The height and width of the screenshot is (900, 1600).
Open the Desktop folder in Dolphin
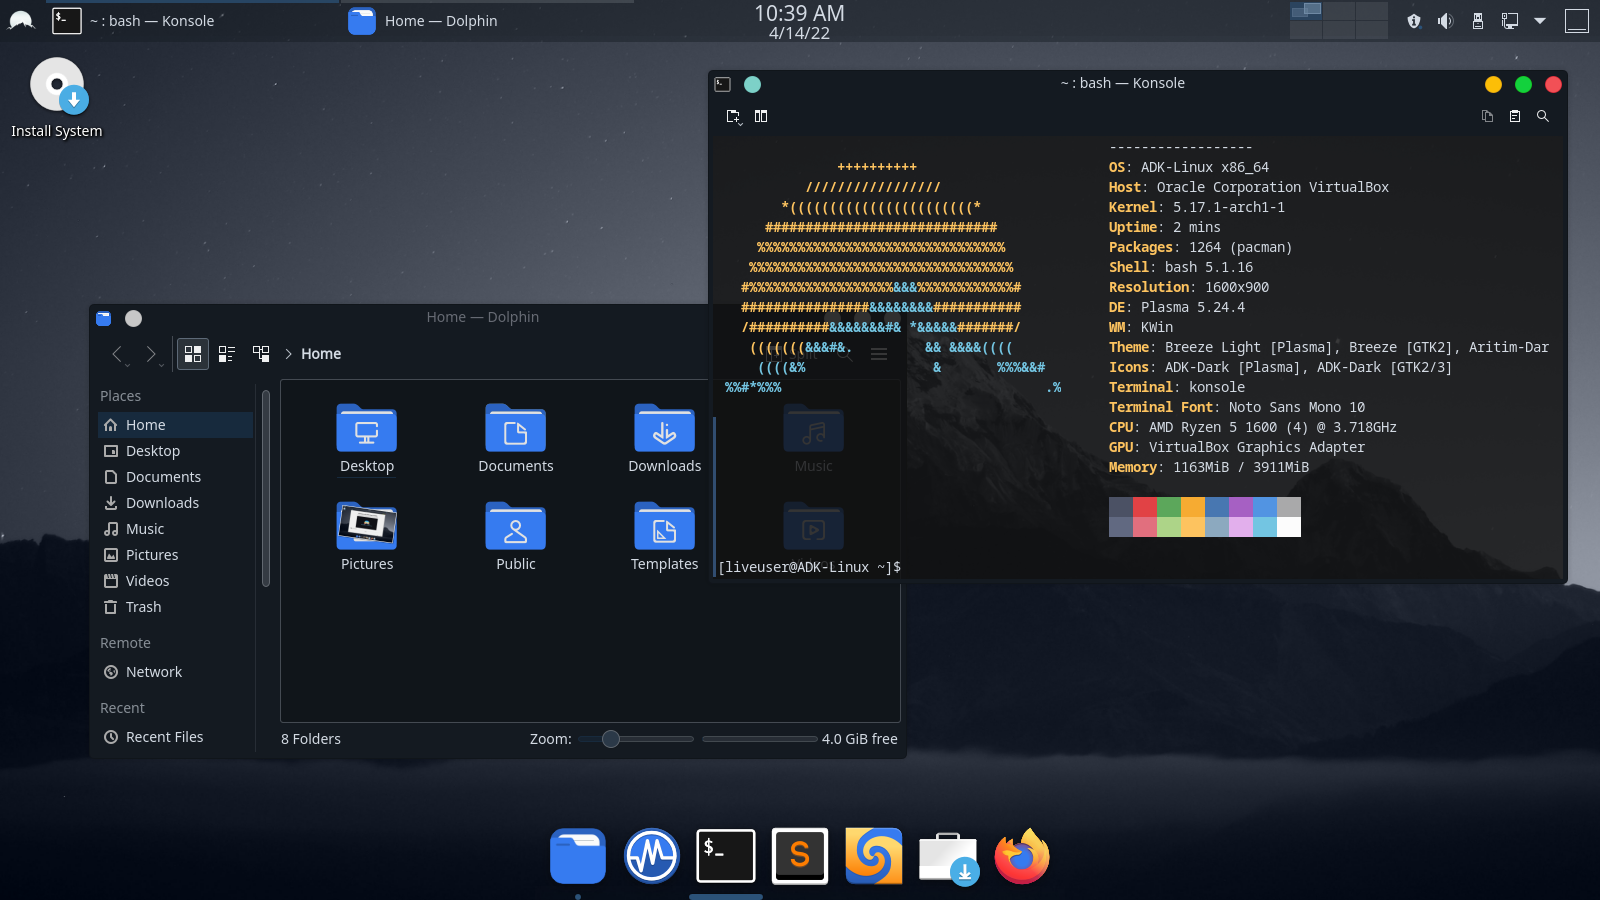[x=367, y=439]
